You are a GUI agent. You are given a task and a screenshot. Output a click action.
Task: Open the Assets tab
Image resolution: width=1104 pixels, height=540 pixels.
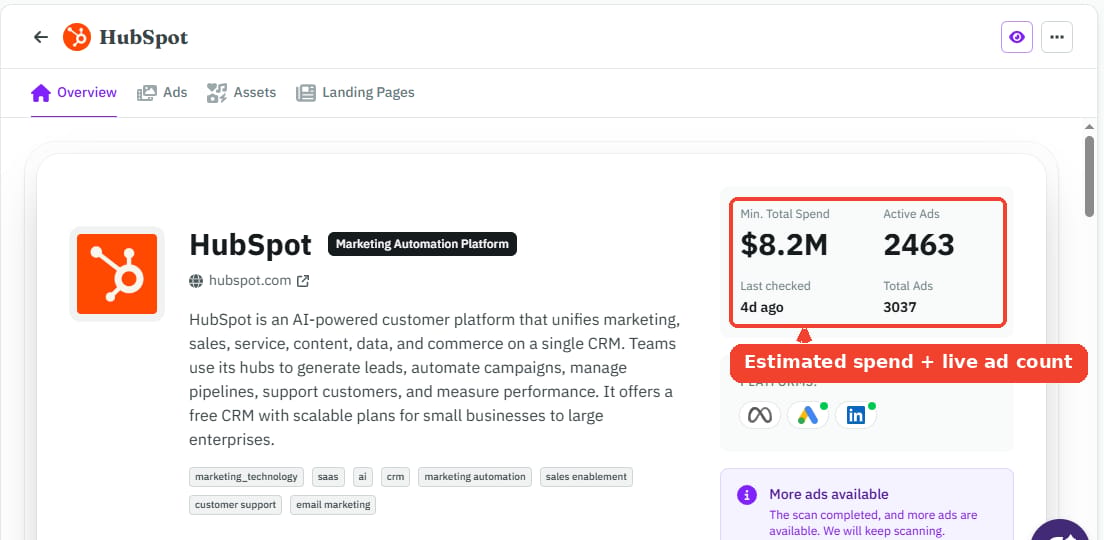pos(242,92)
